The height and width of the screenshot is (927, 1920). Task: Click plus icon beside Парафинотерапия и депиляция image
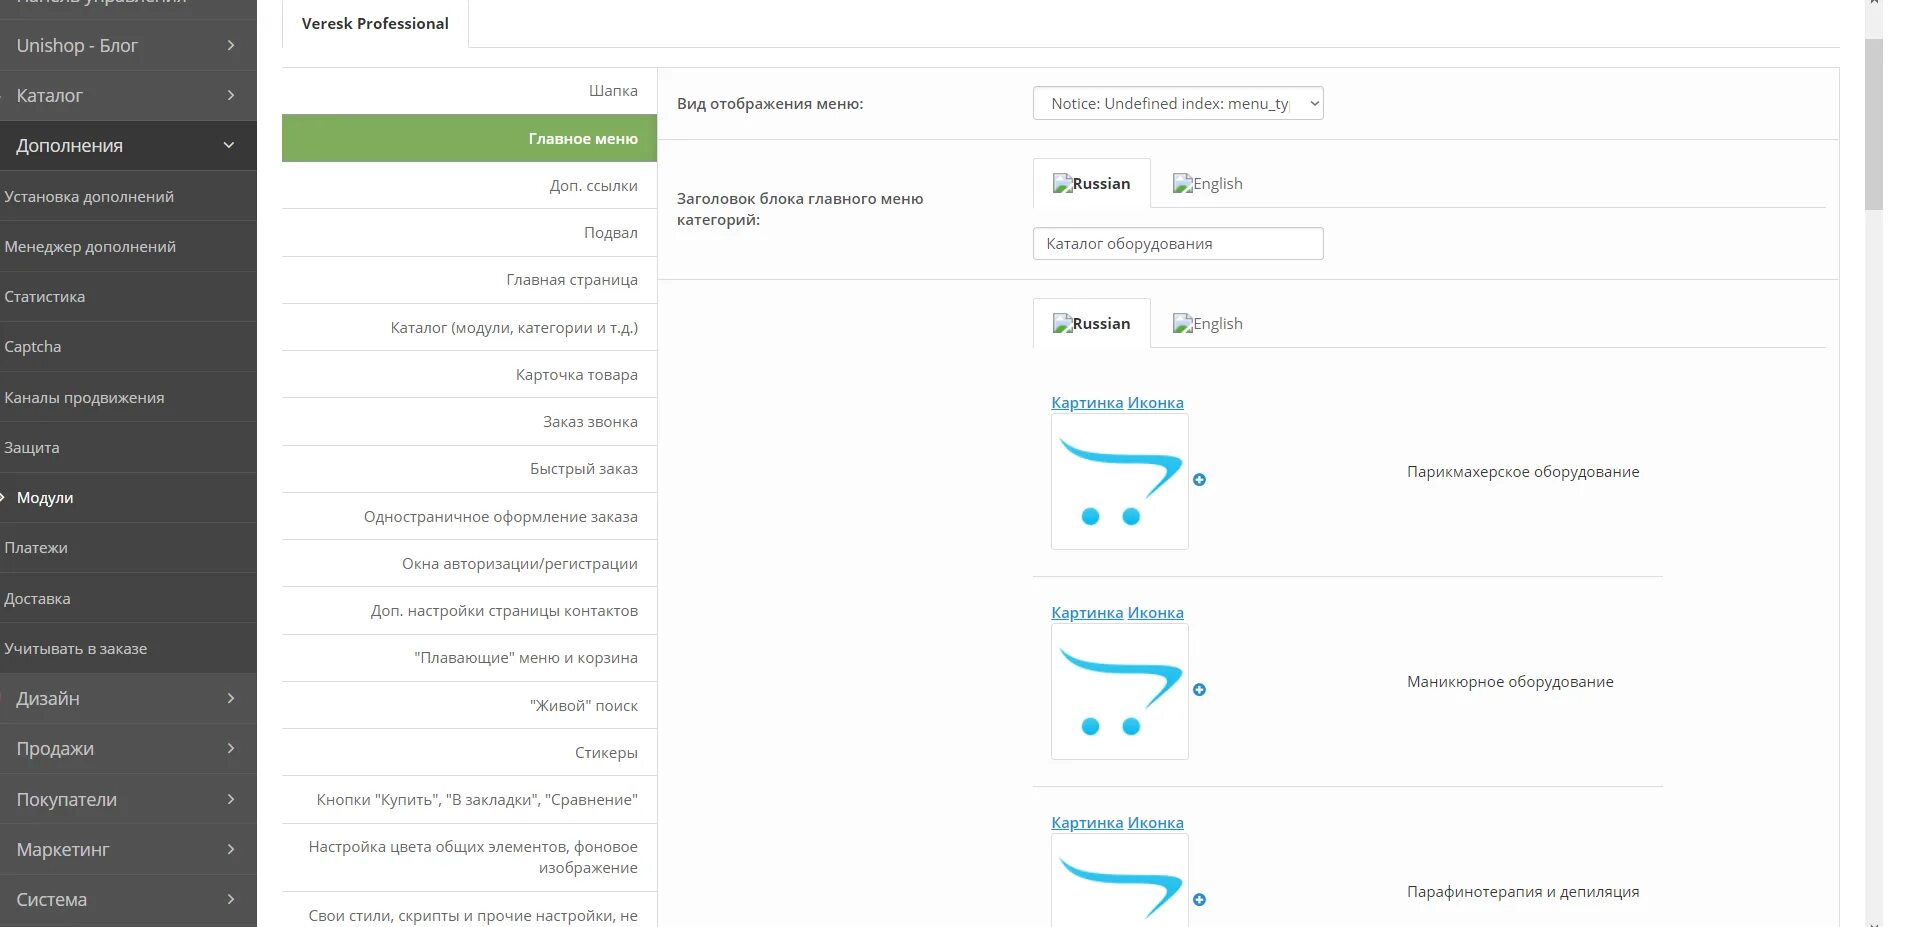[x=1199, y=900]
